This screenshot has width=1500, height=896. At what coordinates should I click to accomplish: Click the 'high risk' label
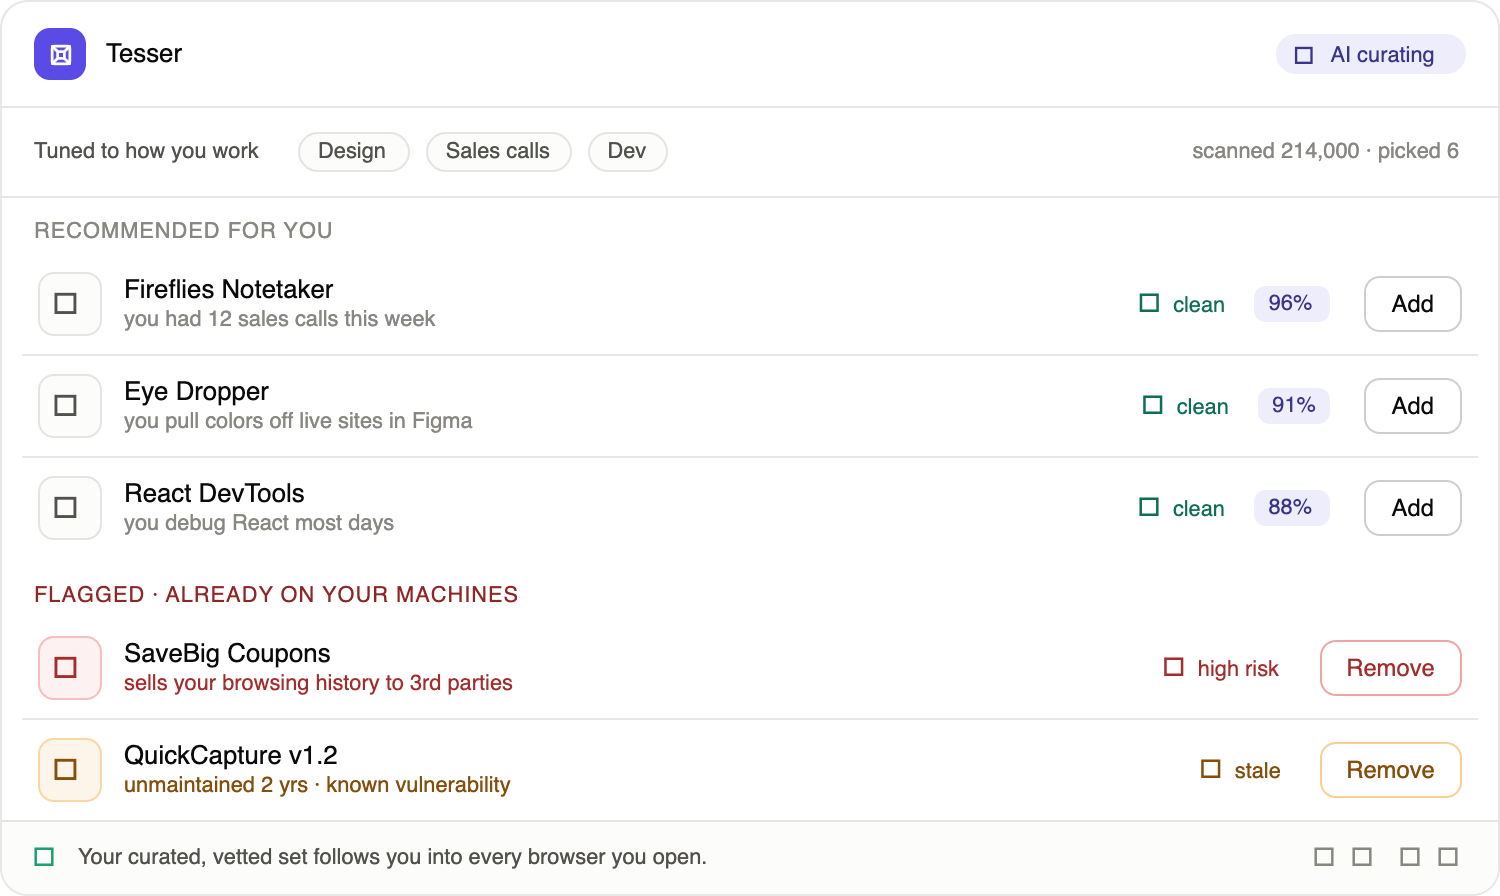point(1238,669)
